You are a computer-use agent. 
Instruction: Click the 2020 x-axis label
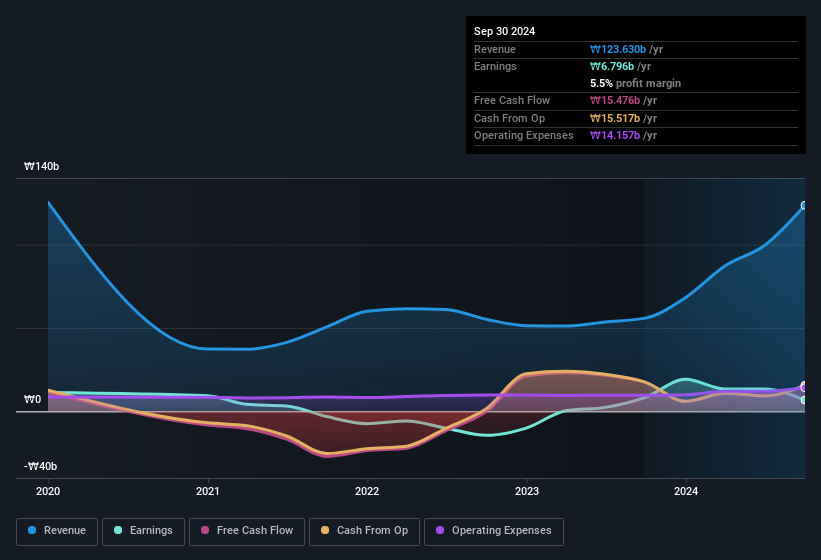tap(48, 491)
